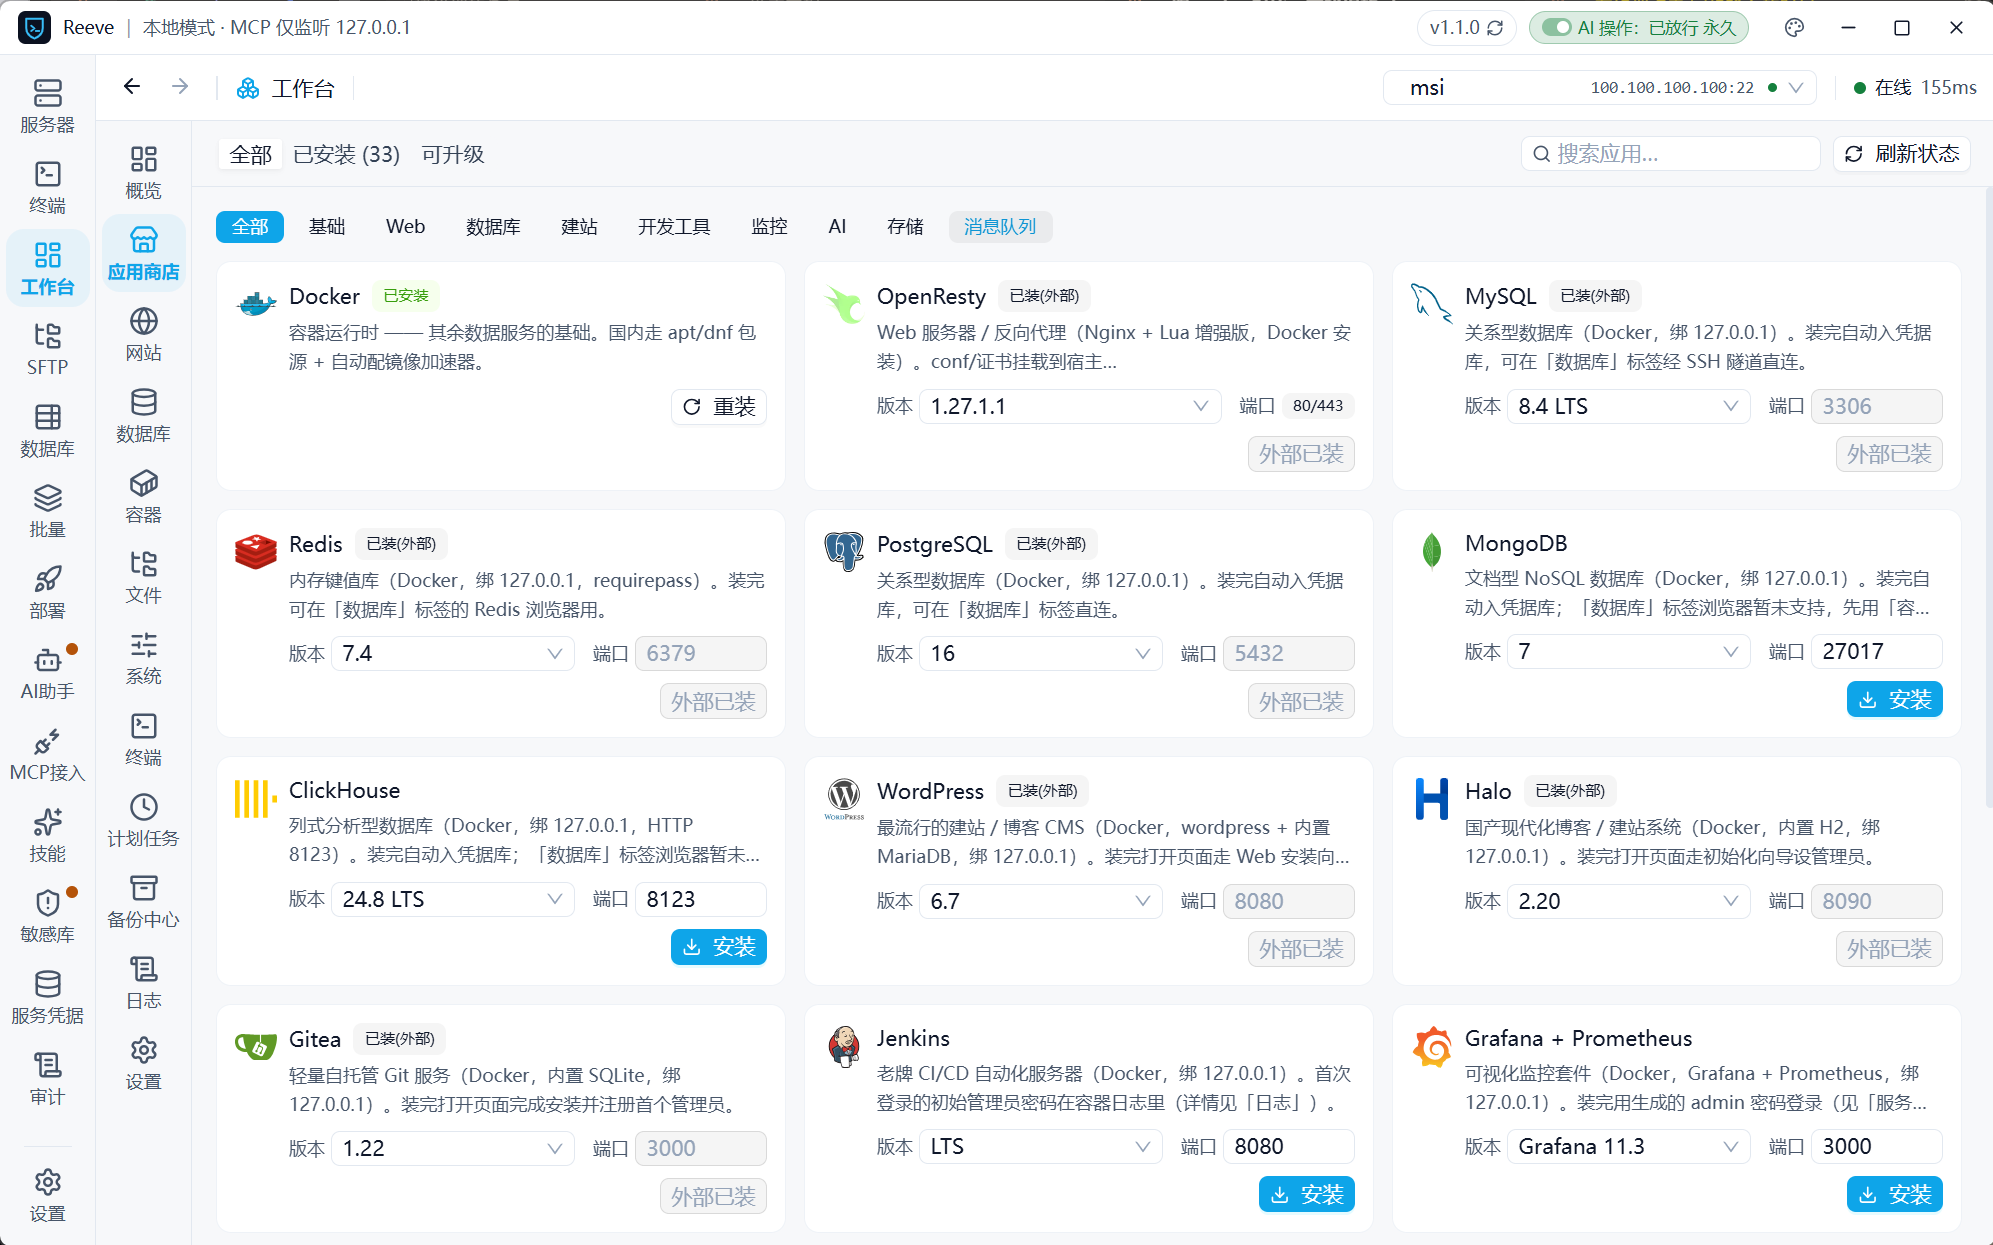
Task: Open the 技能 skills icon
Action: click(x=47, y=834)
